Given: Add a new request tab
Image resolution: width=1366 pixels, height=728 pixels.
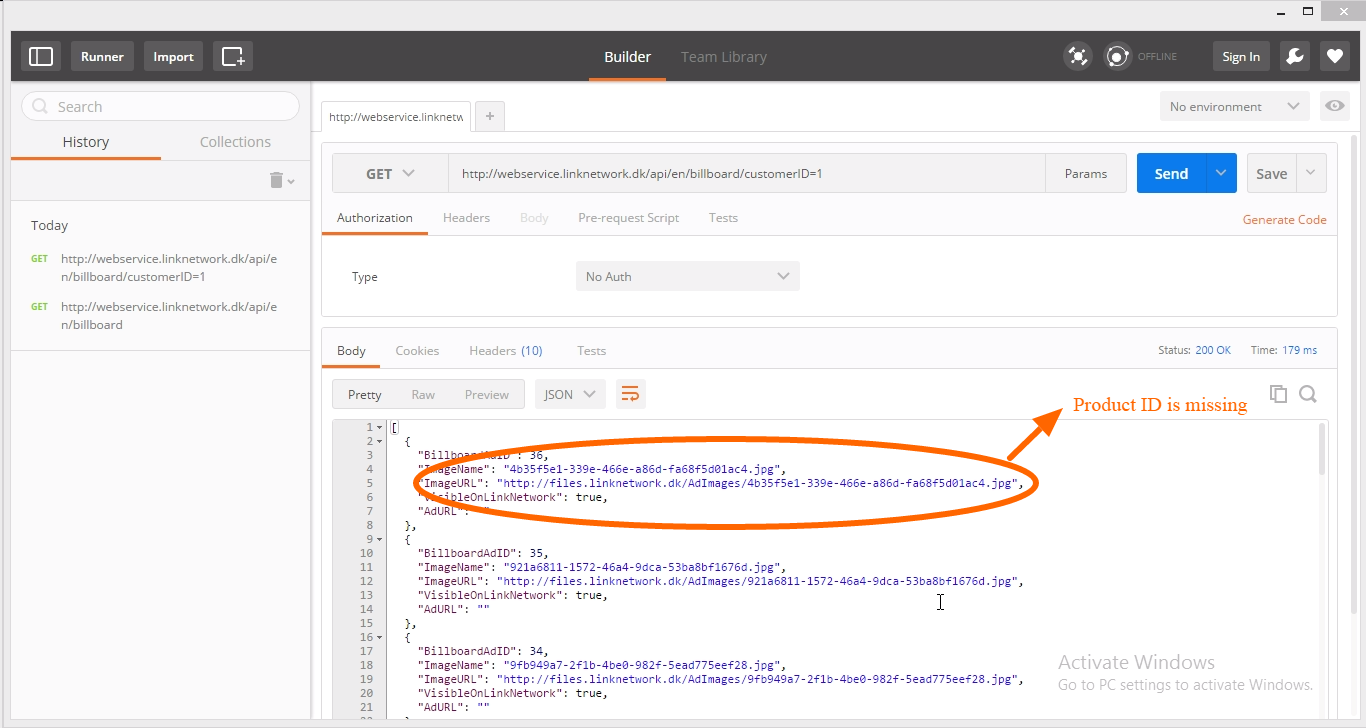Looking at the screenshot, I should click(x=490, y=116).
